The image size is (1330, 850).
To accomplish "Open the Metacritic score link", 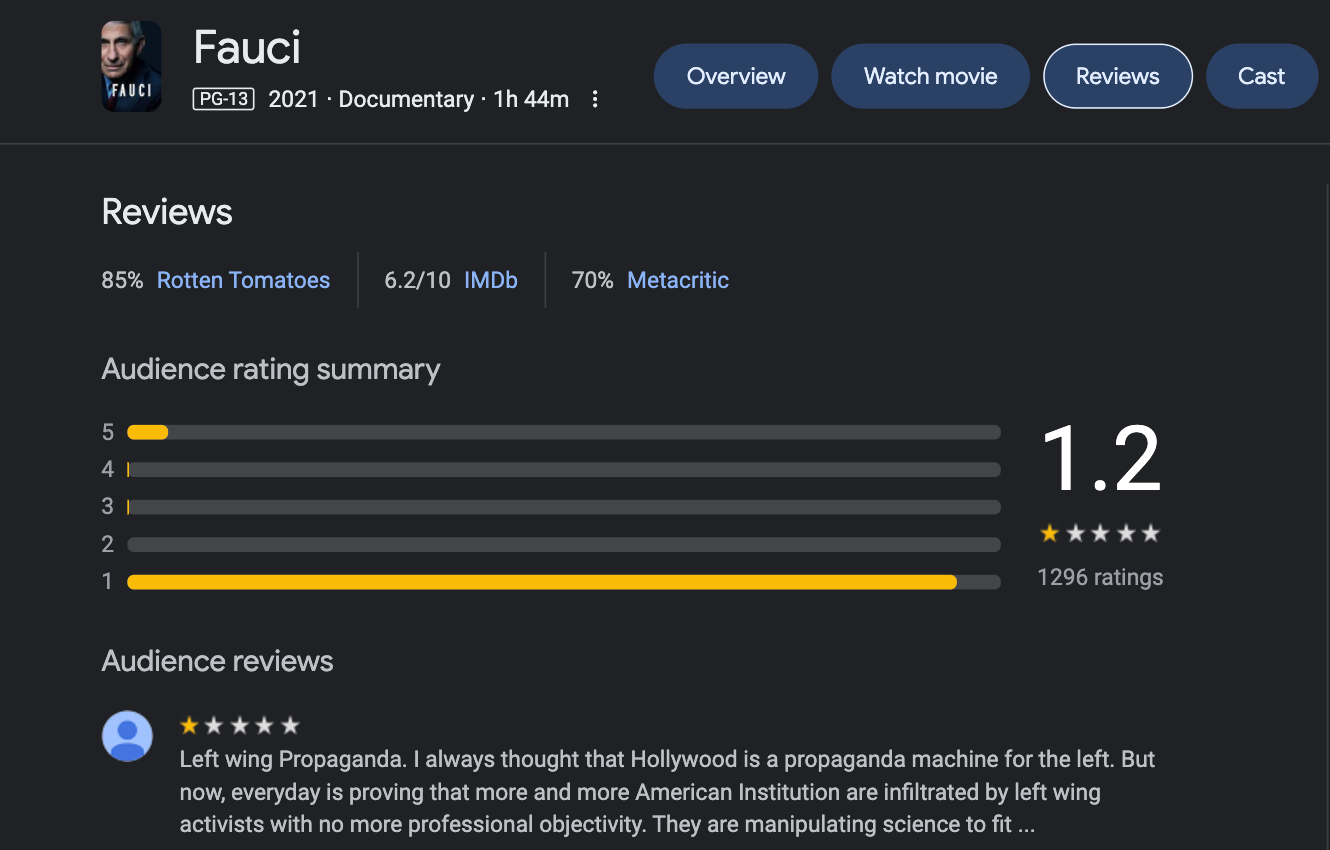I will (678, 280).
